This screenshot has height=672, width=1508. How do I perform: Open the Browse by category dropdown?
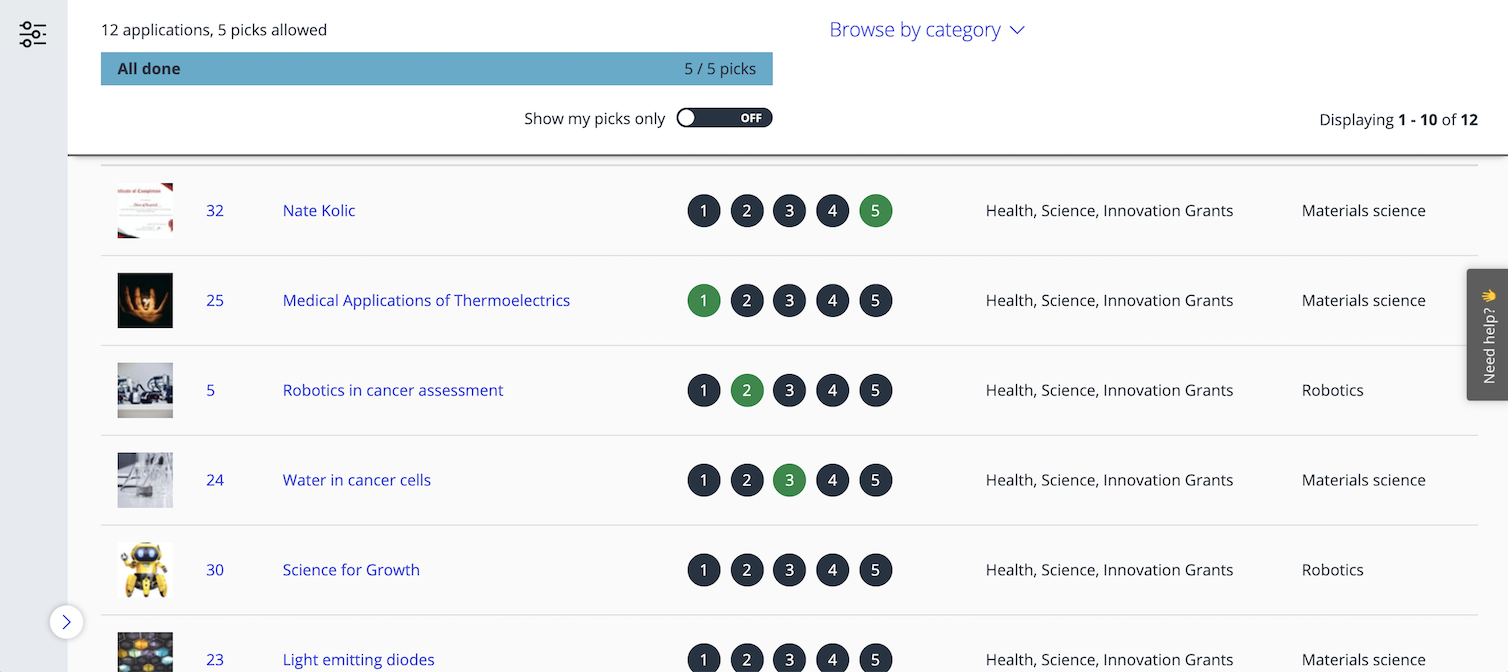coord(926,29)
